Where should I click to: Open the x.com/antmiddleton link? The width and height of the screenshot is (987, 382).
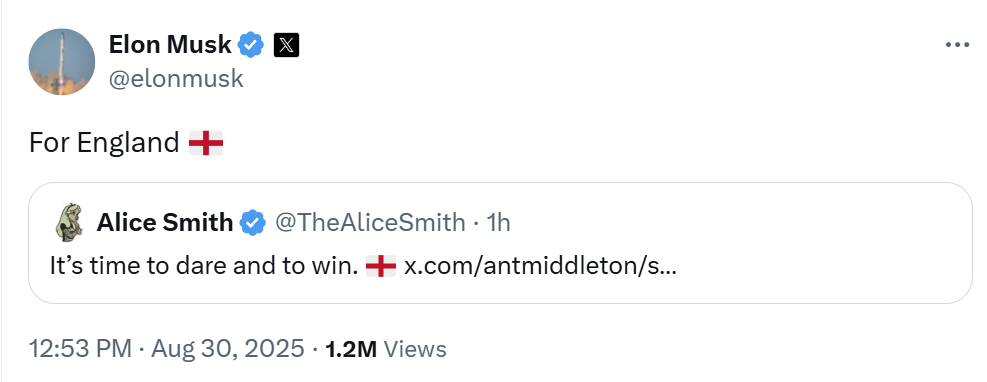pos(540,266)
